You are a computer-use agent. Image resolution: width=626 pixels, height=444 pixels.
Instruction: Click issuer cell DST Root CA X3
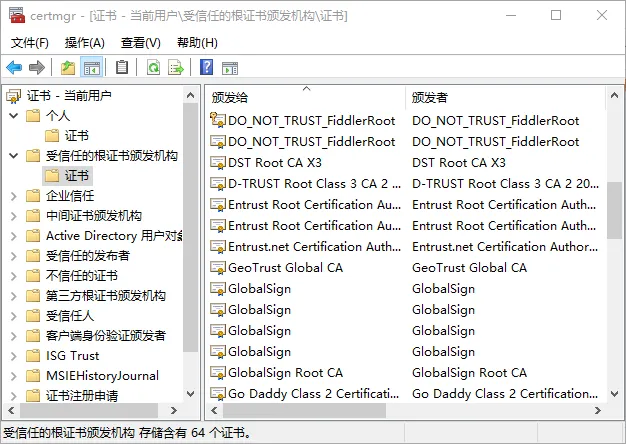click(x=459, y=163)
